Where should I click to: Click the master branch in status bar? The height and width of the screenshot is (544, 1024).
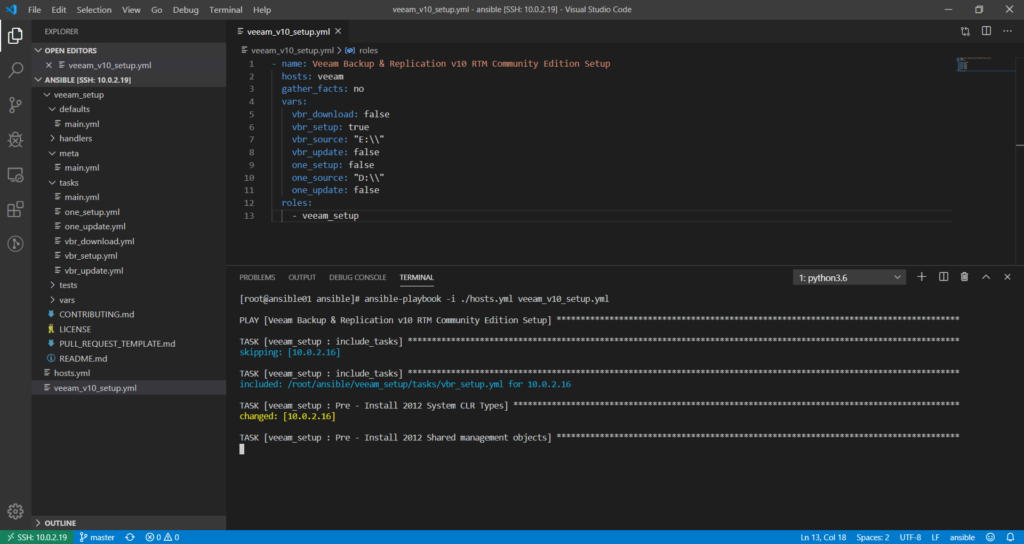97,537
